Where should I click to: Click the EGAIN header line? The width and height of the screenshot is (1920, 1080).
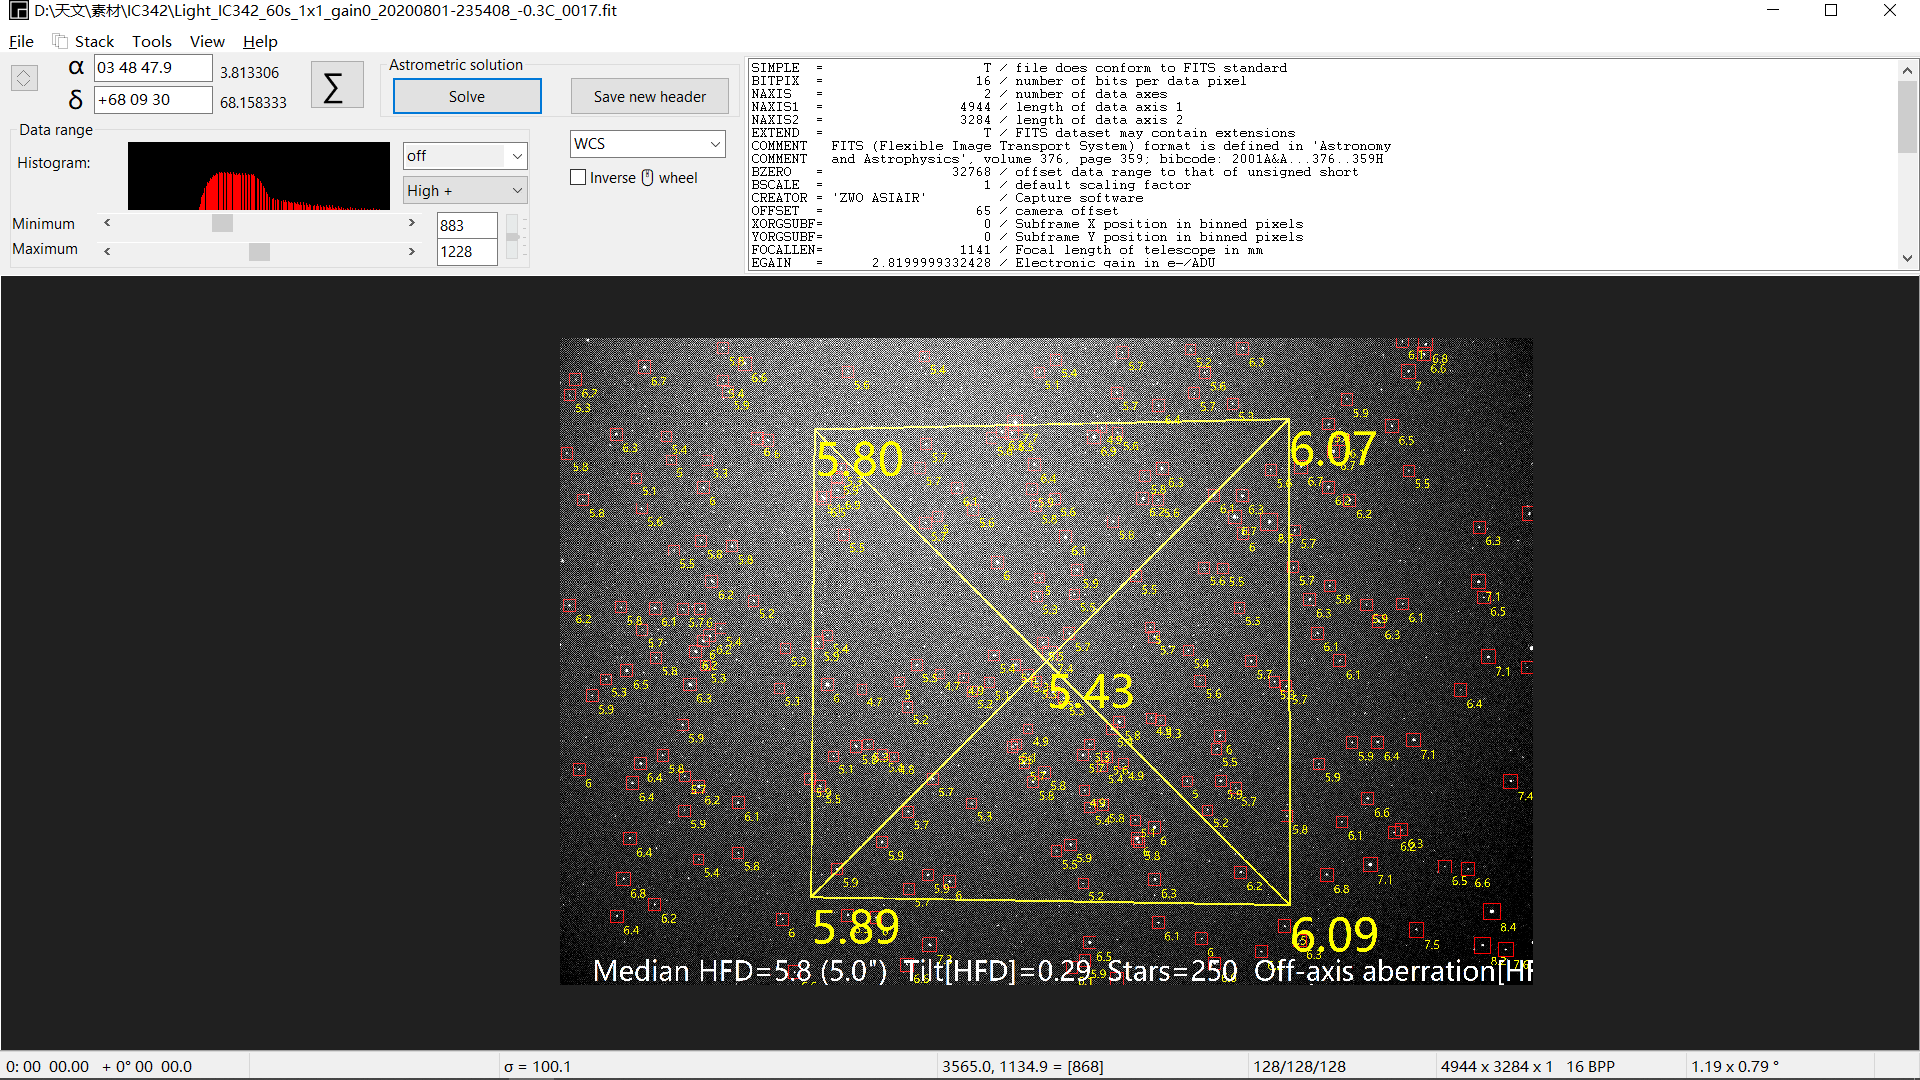point(983,263)
